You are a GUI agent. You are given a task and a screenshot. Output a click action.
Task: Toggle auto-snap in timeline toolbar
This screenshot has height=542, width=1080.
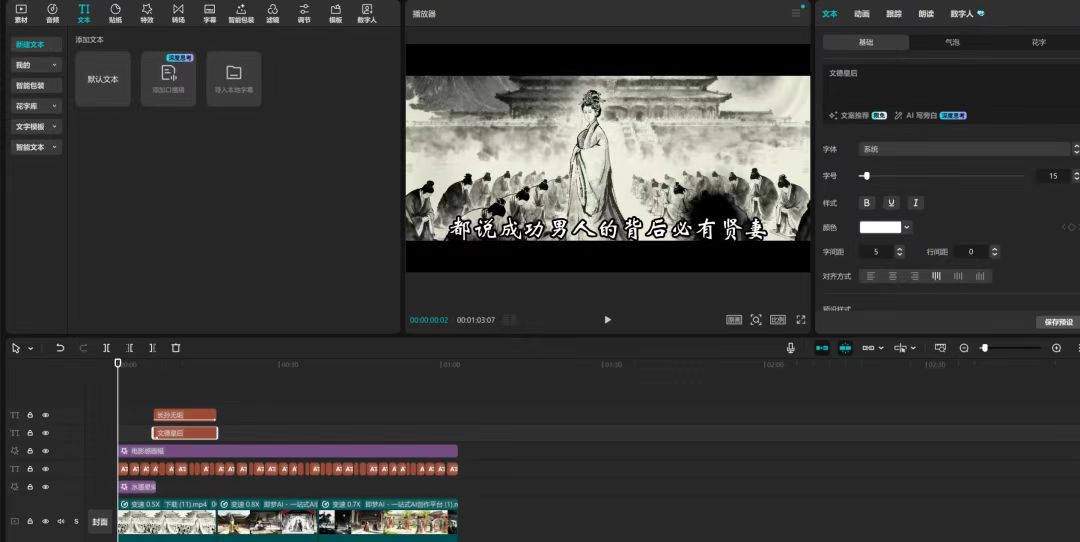[x=845, y=348]
